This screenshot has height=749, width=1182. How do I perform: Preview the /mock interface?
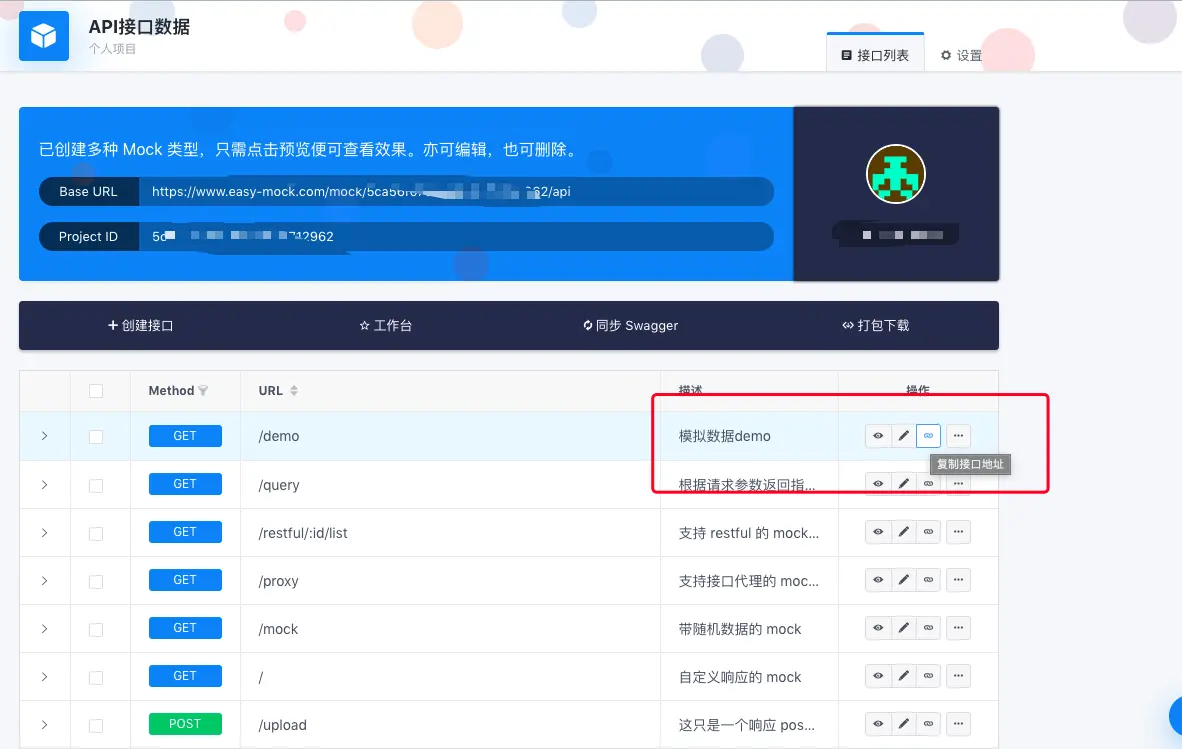click(x=877, y=628)
